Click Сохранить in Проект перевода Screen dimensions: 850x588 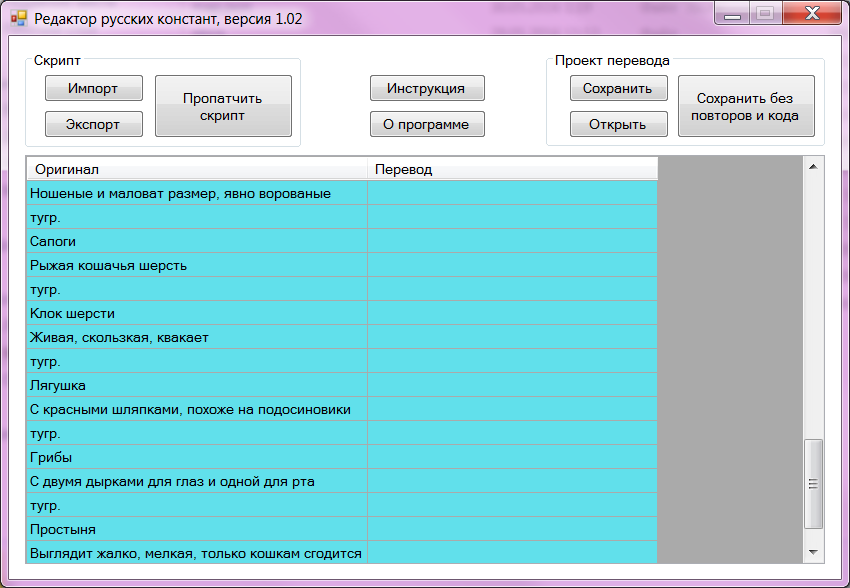tap(618, 88)
